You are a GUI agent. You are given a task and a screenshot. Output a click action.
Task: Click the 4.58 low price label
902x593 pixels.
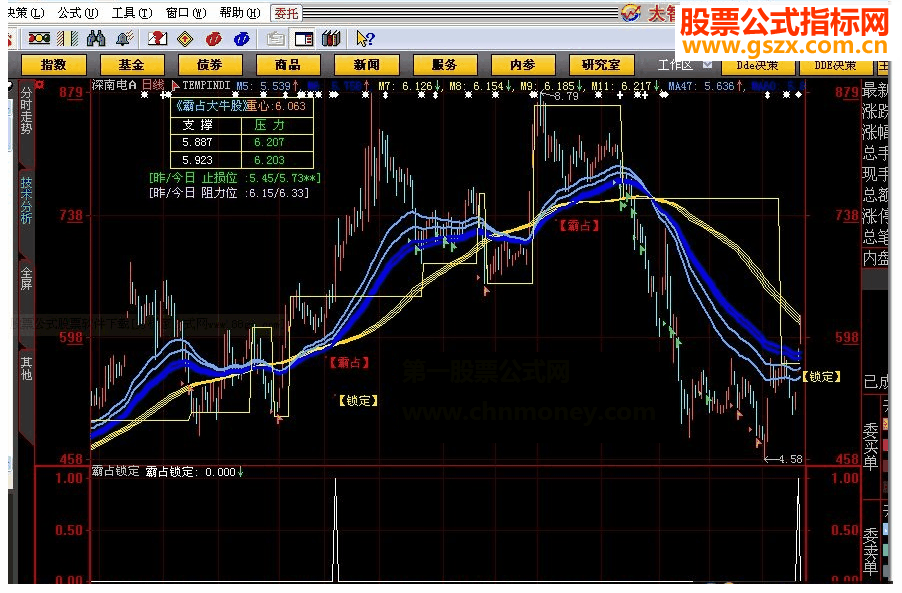click(790, 459)
